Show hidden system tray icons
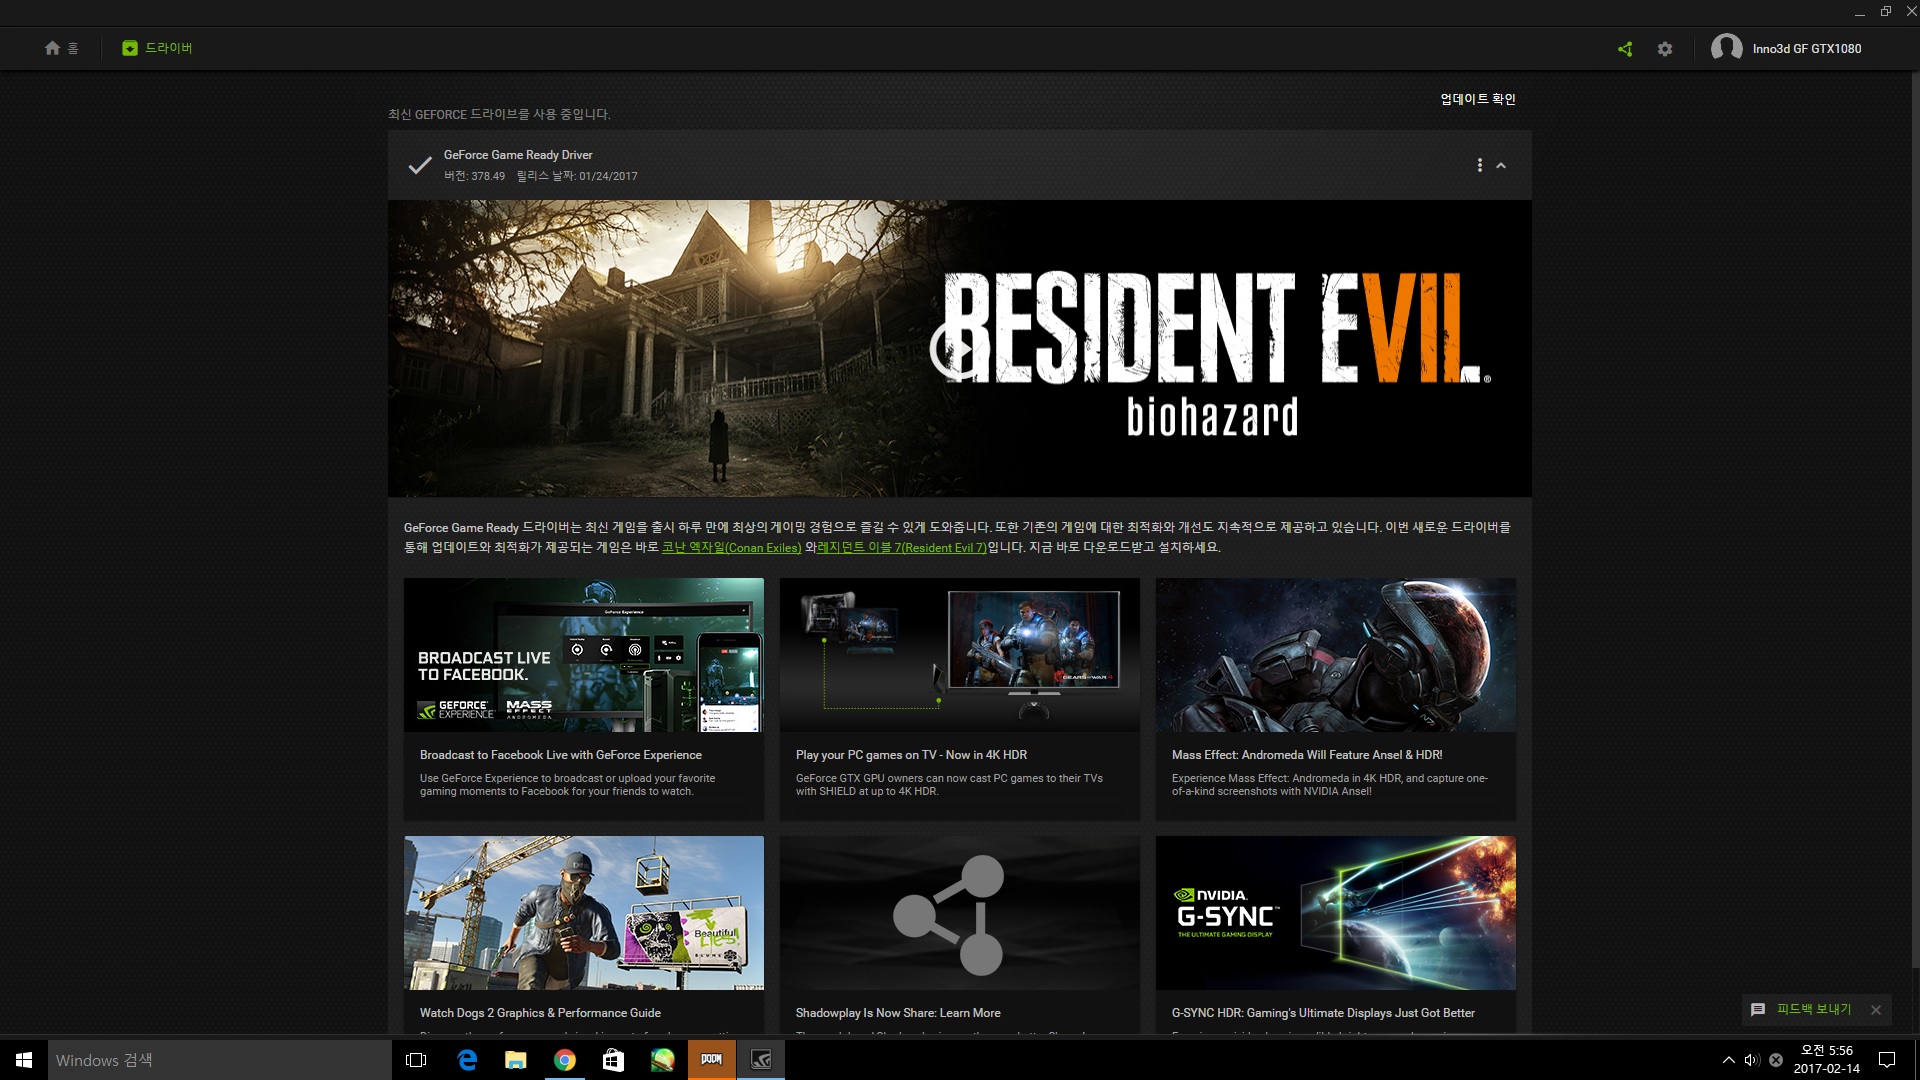 click(1728, 1060)
